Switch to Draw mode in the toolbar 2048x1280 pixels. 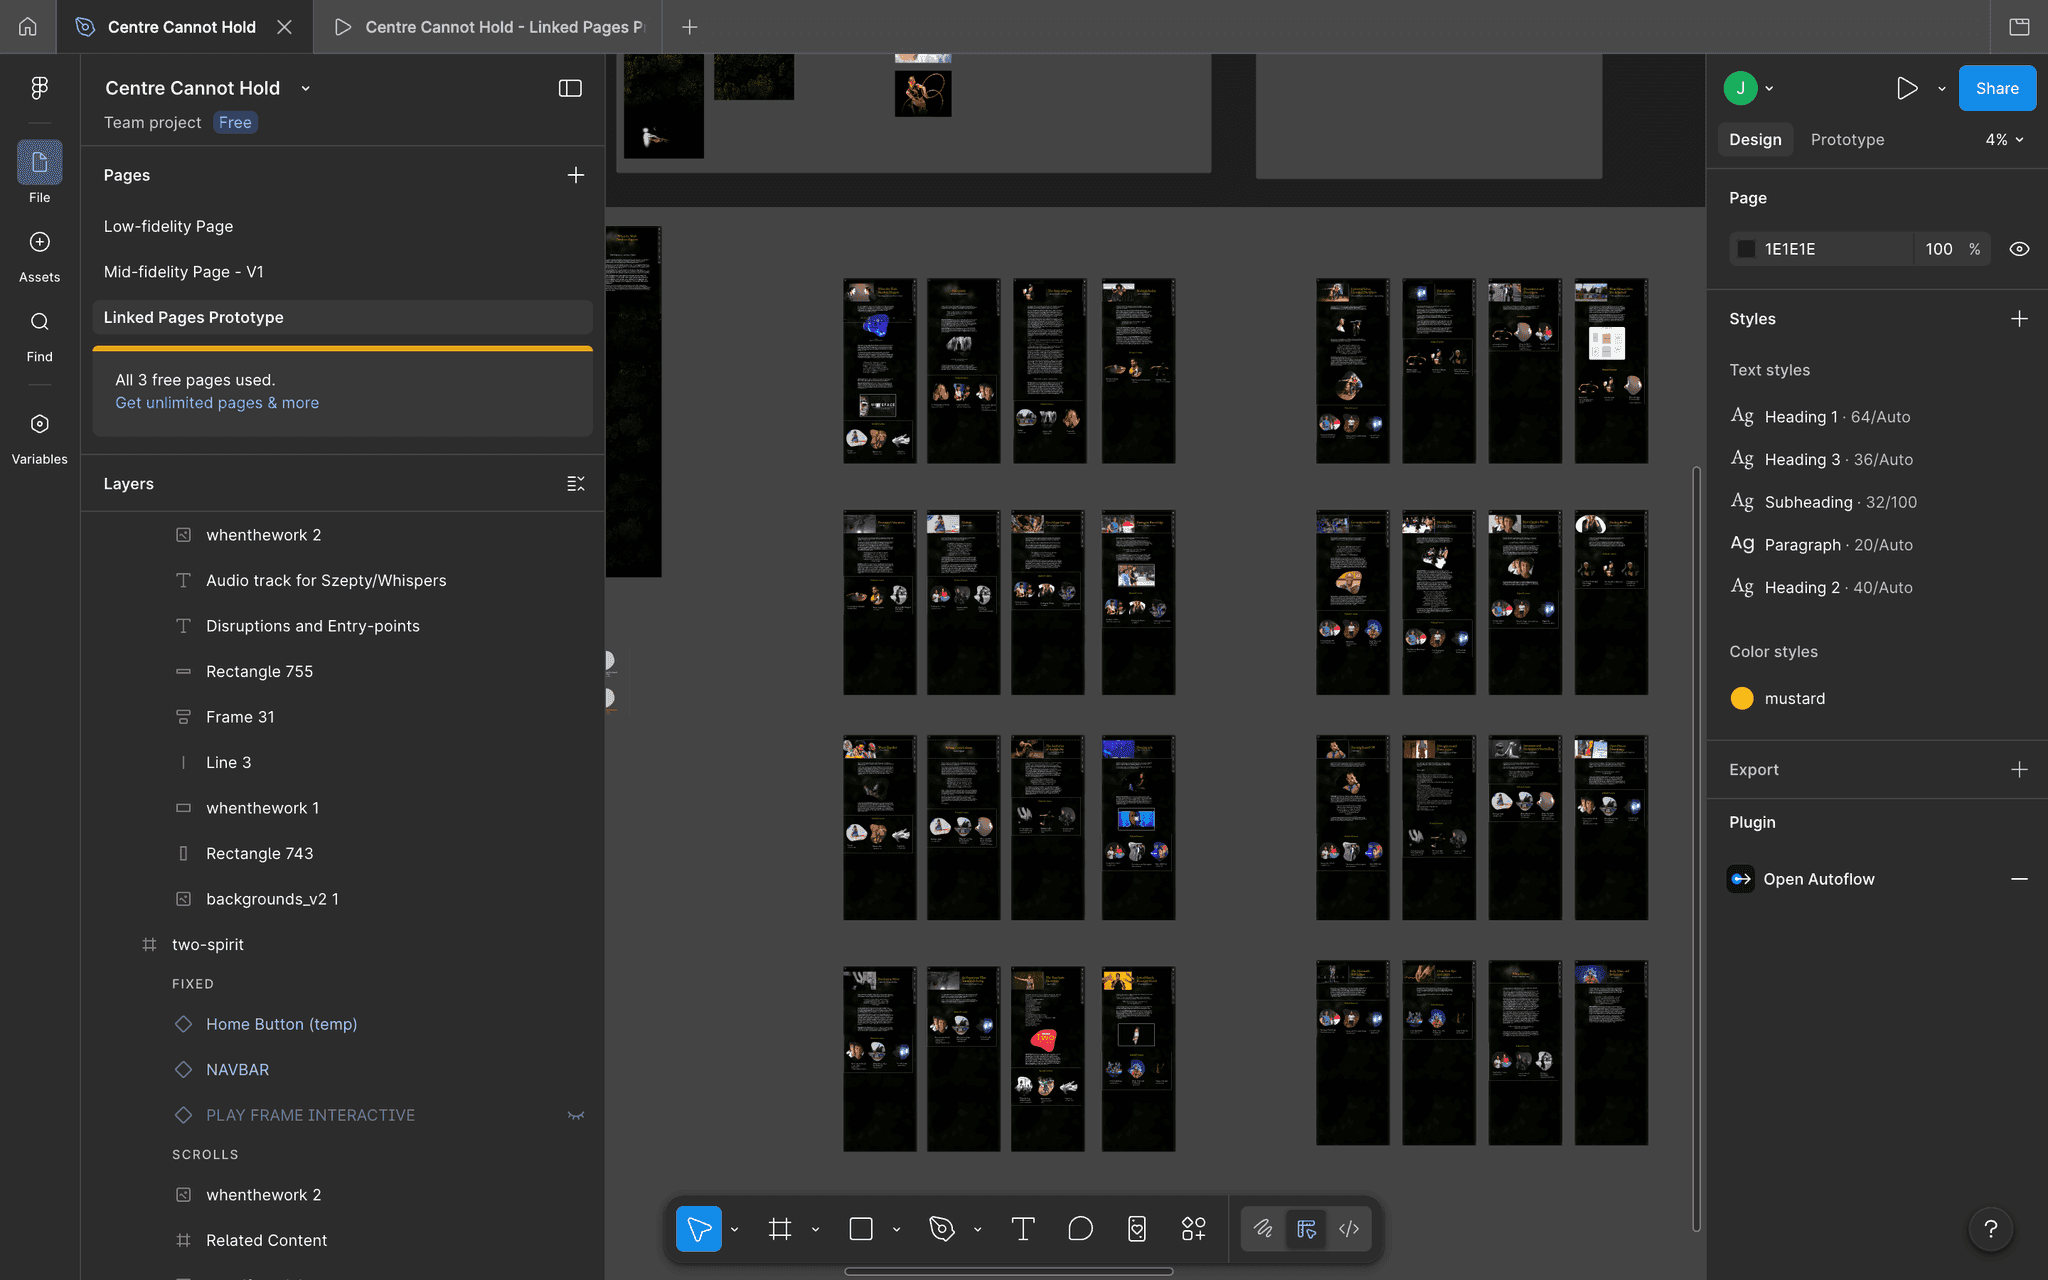pyautogui.click(x=1263, y=1229)
